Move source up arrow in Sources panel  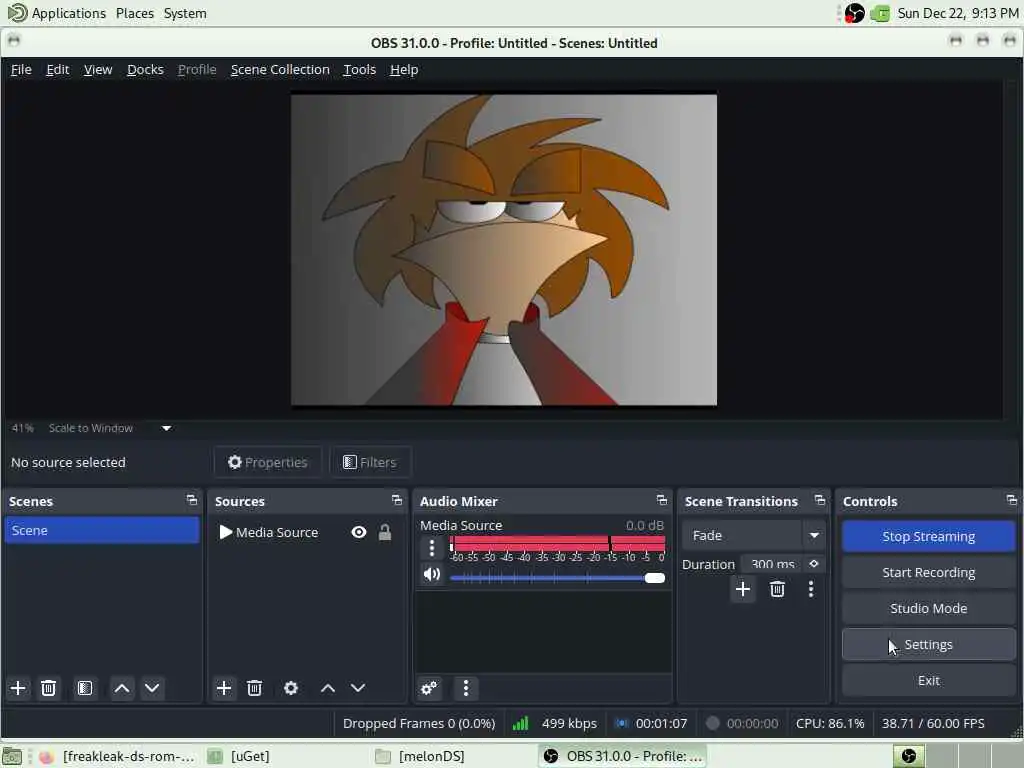point(328,688)
